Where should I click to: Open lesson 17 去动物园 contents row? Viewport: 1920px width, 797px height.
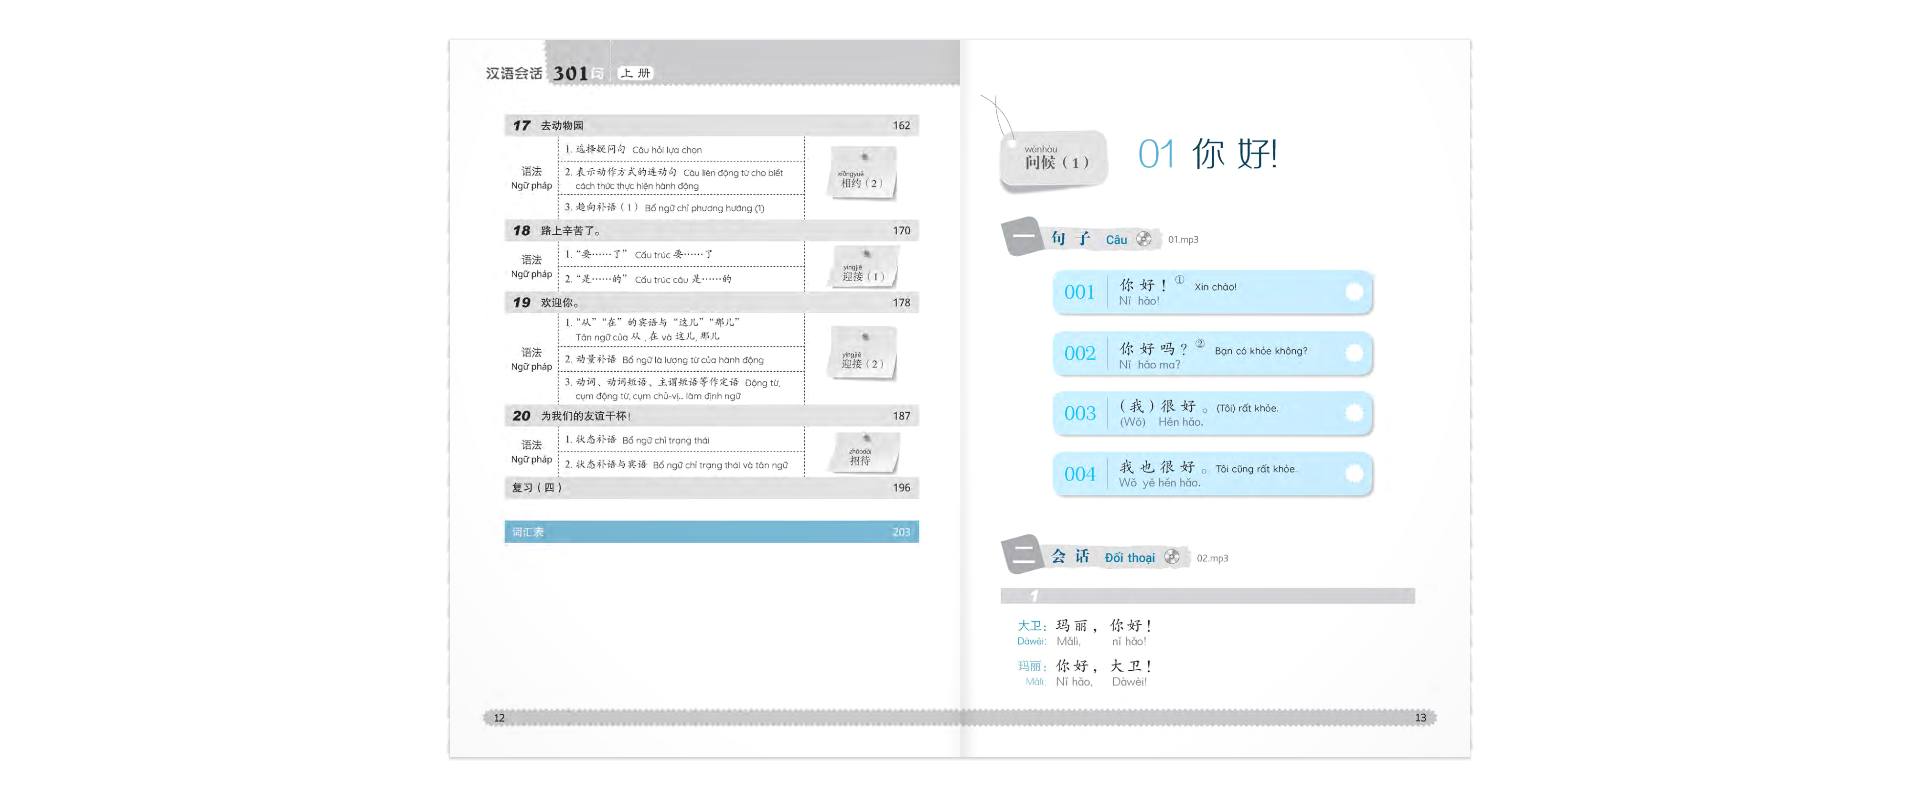click(x=711, y=126)
